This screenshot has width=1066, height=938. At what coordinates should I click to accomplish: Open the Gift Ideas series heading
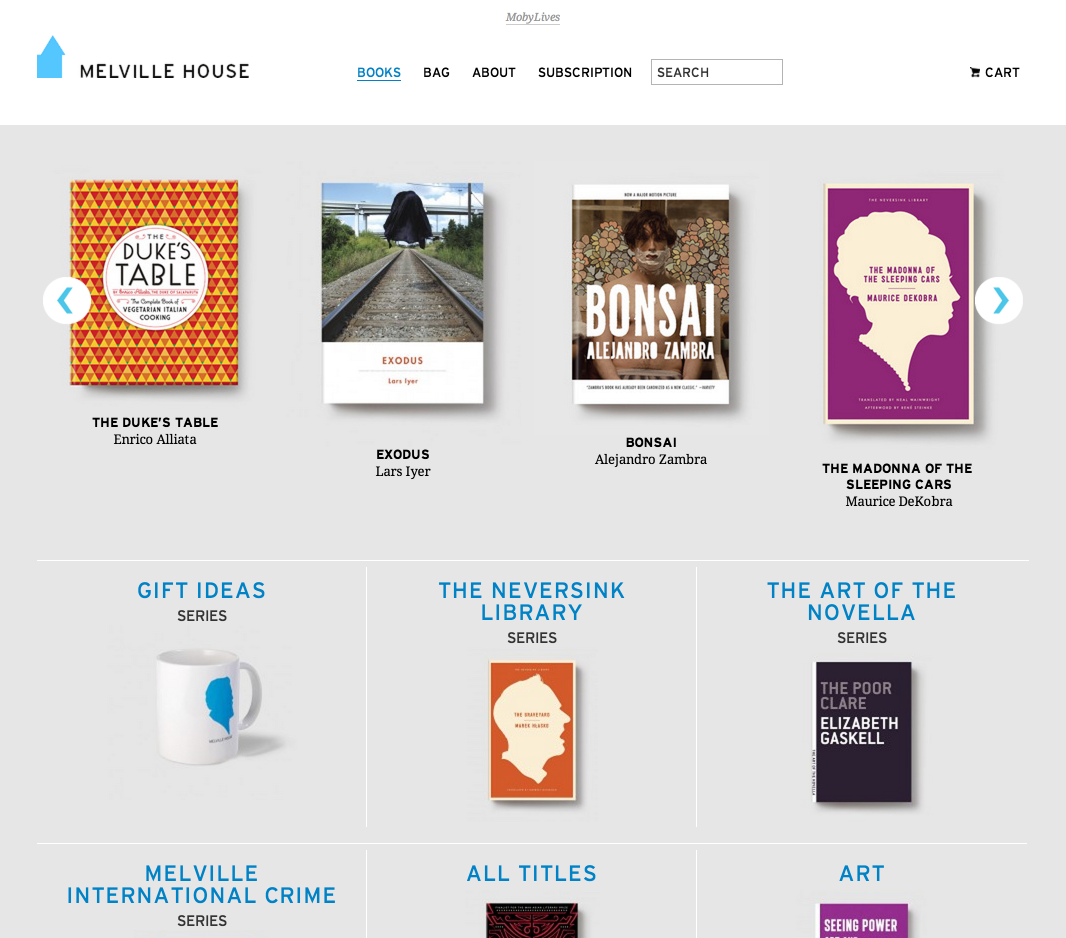(x=202, y=591)
